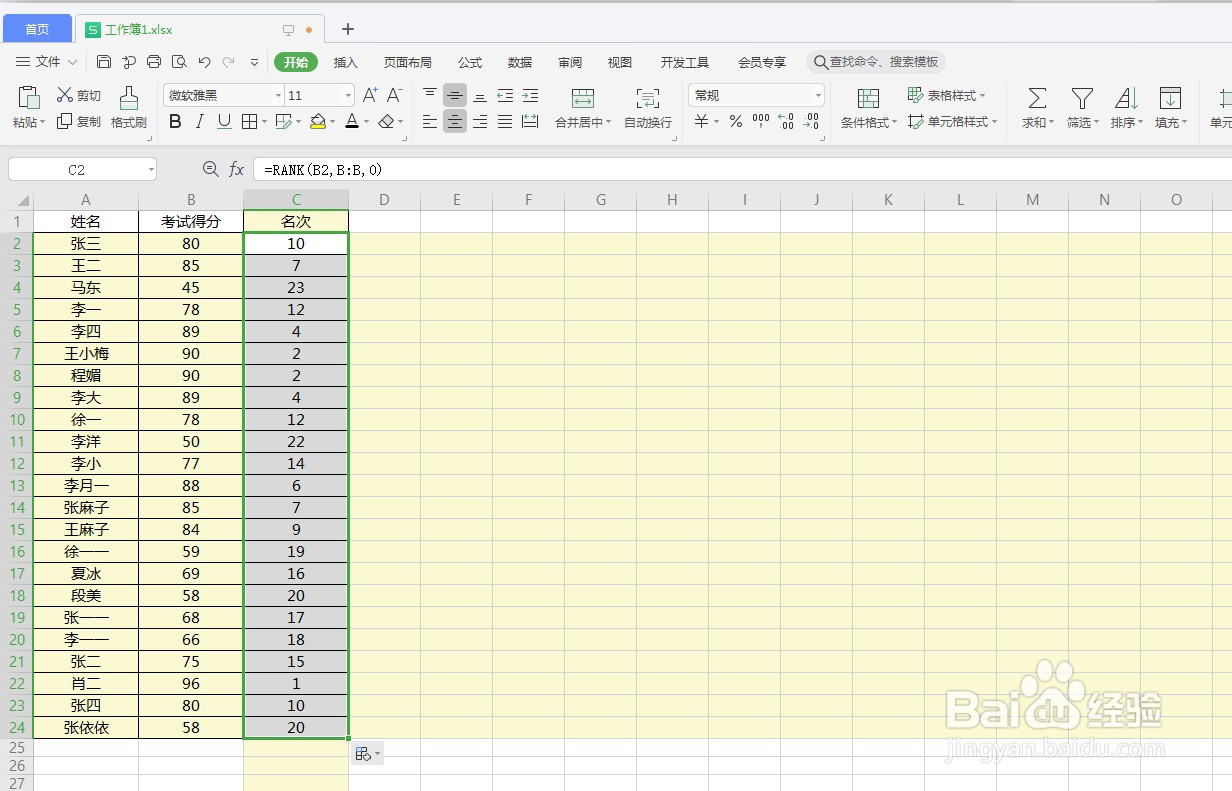Click the zoom magnifier beside fx
1232x791 pixels.
210,170
